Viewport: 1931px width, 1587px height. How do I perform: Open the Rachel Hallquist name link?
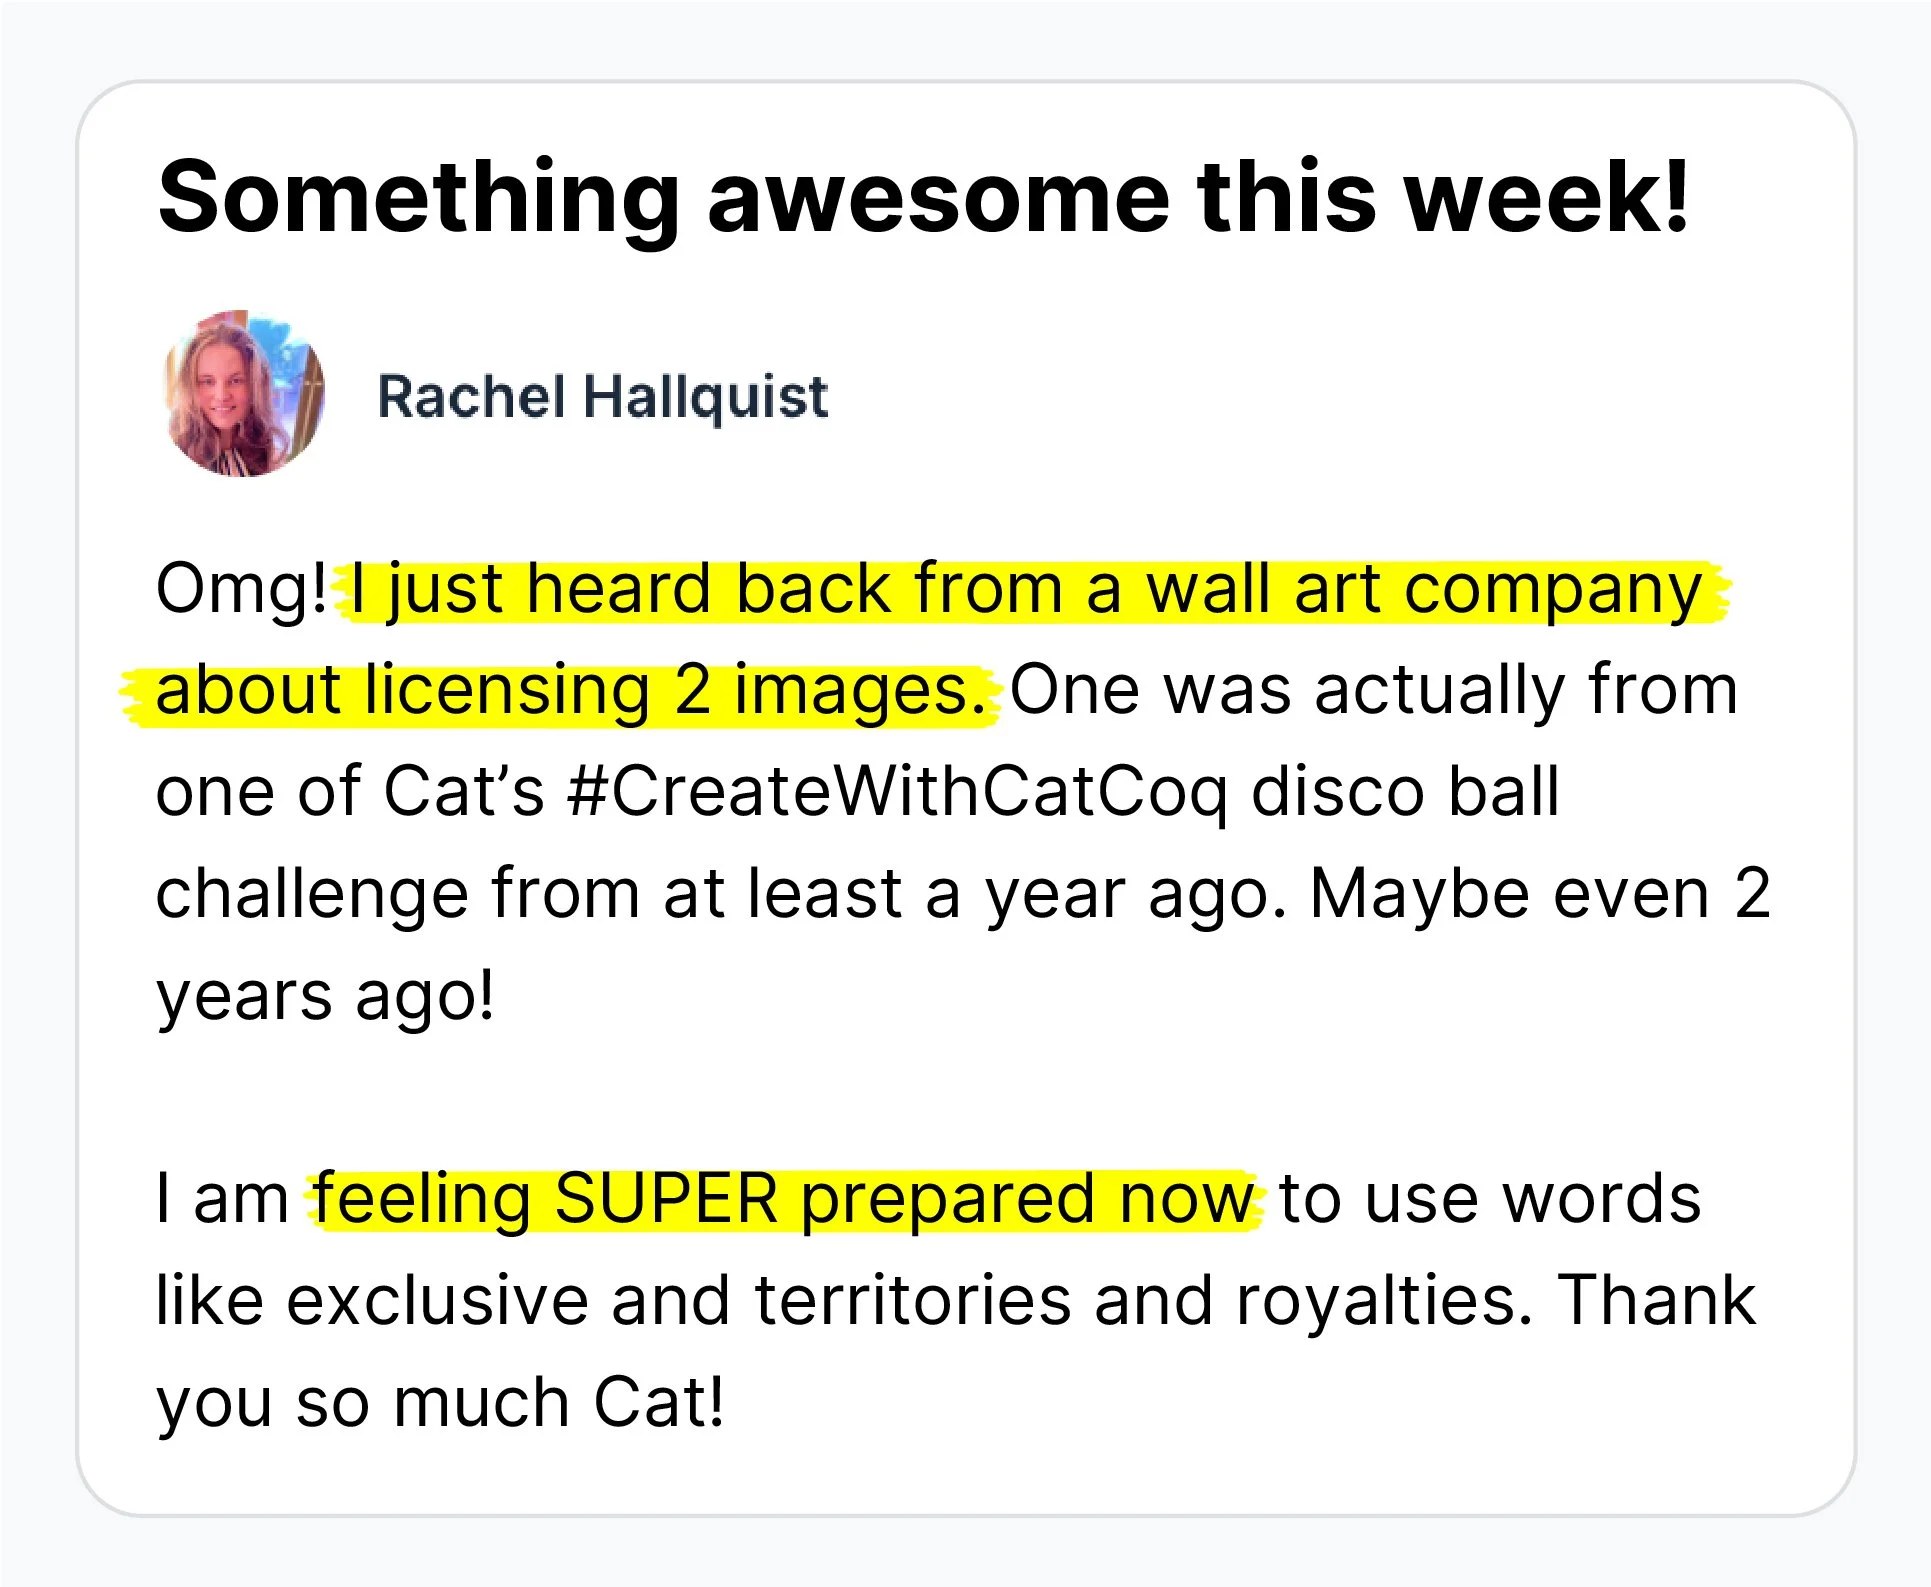[x=602, y=397]
